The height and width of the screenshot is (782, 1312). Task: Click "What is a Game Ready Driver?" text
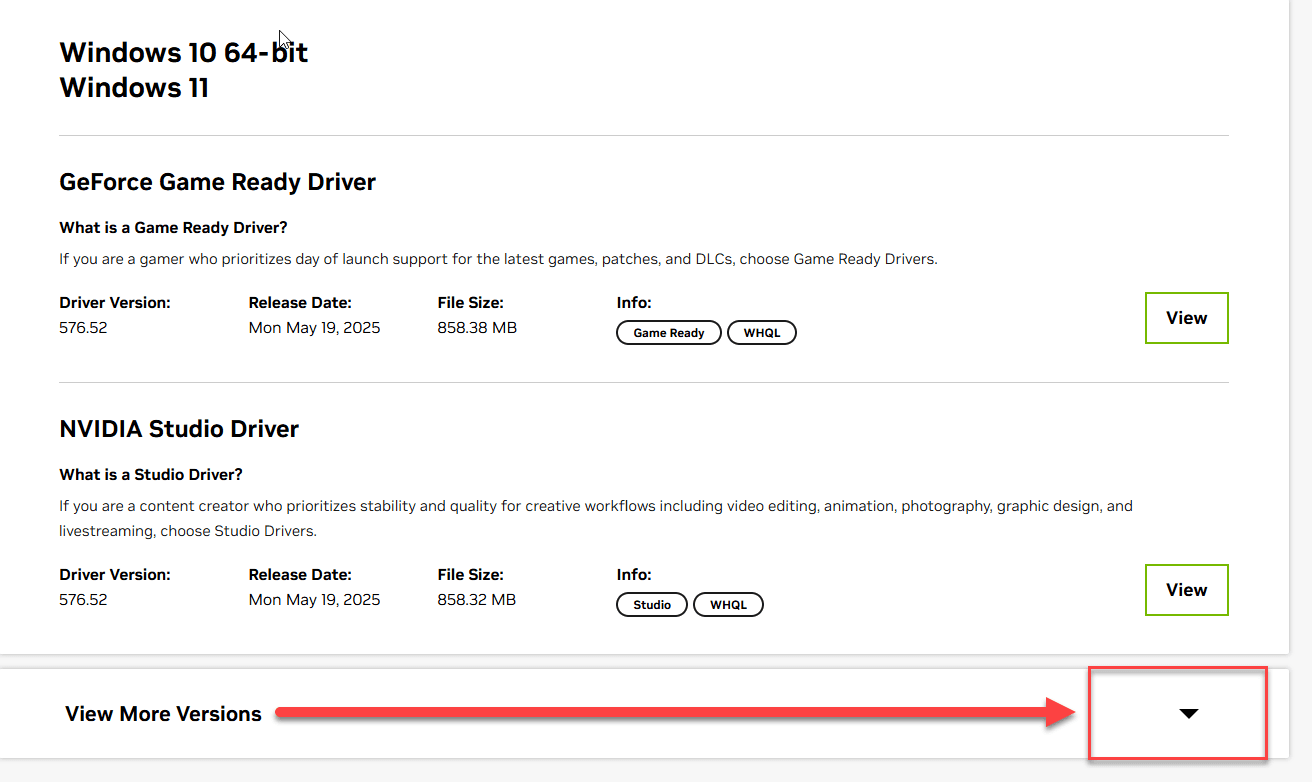click(x=173, y=228)
